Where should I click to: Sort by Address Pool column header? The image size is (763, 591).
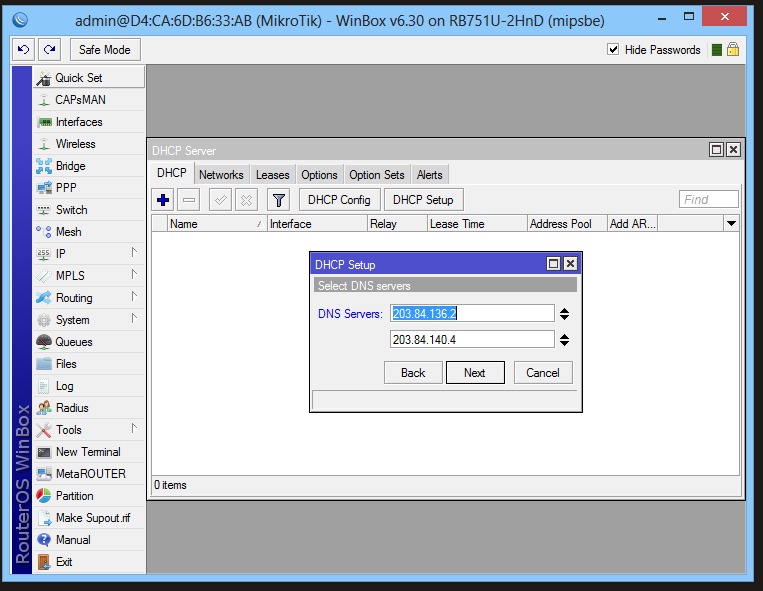click(567, 224)
